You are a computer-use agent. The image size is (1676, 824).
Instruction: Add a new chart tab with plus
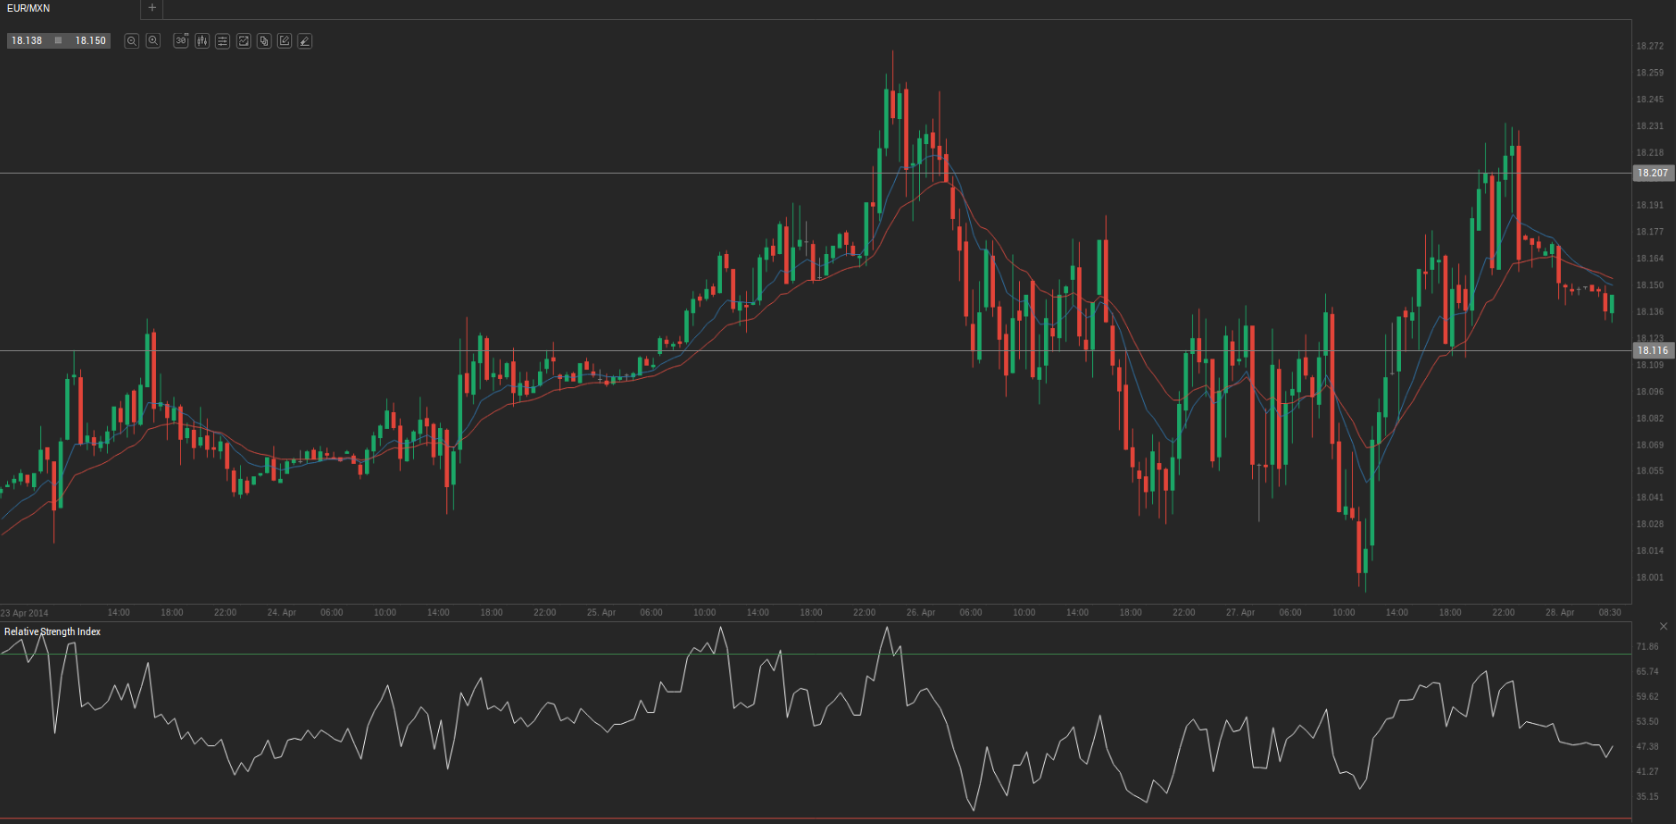pos(152,8)
